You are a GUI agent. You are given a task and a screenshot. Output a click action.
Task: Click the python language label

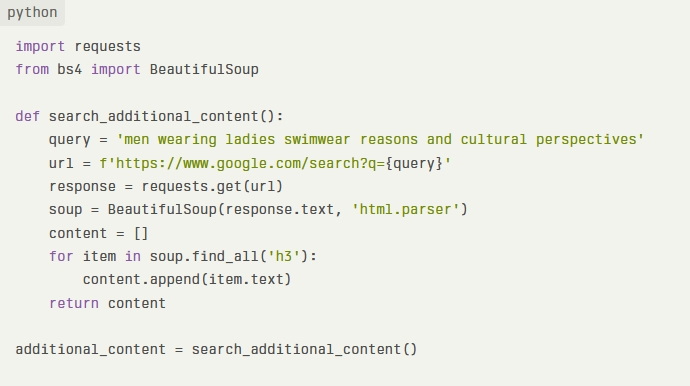[x=32, y=12]
